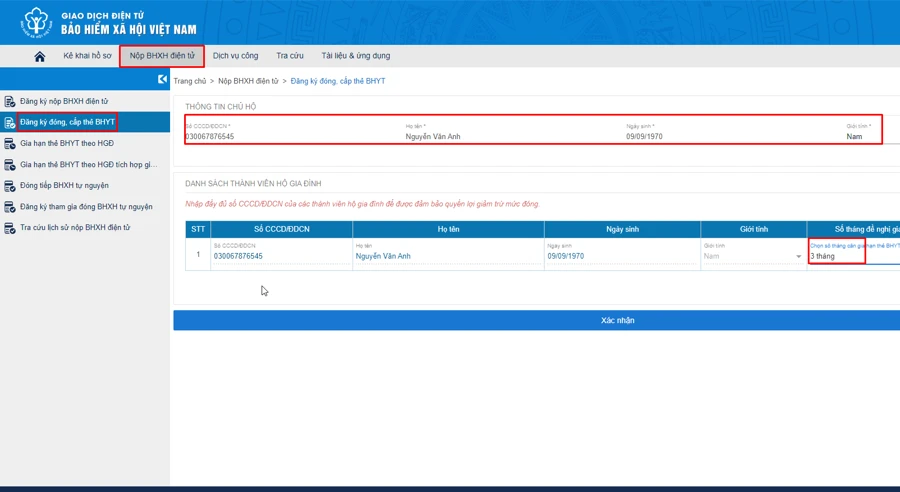Switch to Nộp BHXH điện tử tab

(x=162, y=56)
